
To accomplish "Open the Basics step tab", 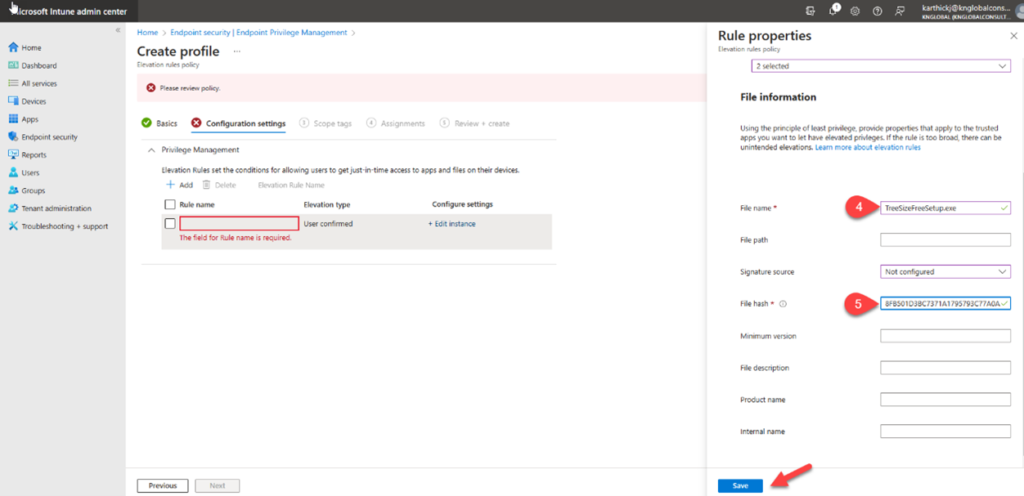I will tap(159, 123).
